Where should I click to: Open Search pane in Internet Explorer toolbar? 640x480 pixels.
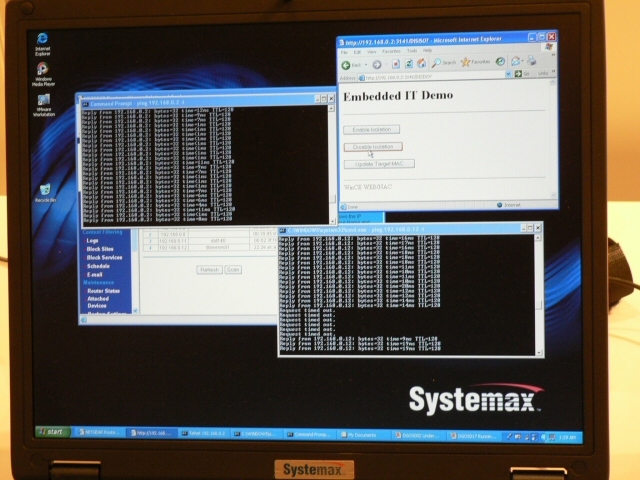tap(444, 62)
